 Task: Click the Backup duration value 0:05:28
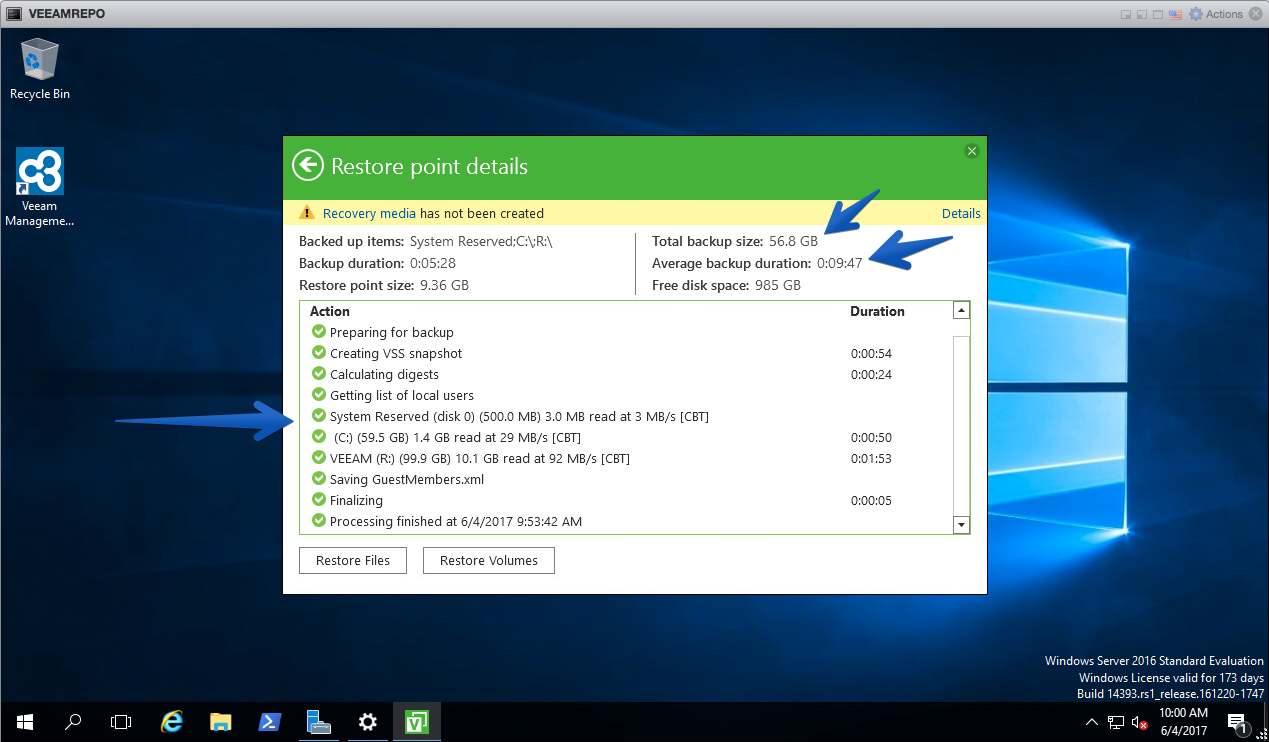[433, 263]
